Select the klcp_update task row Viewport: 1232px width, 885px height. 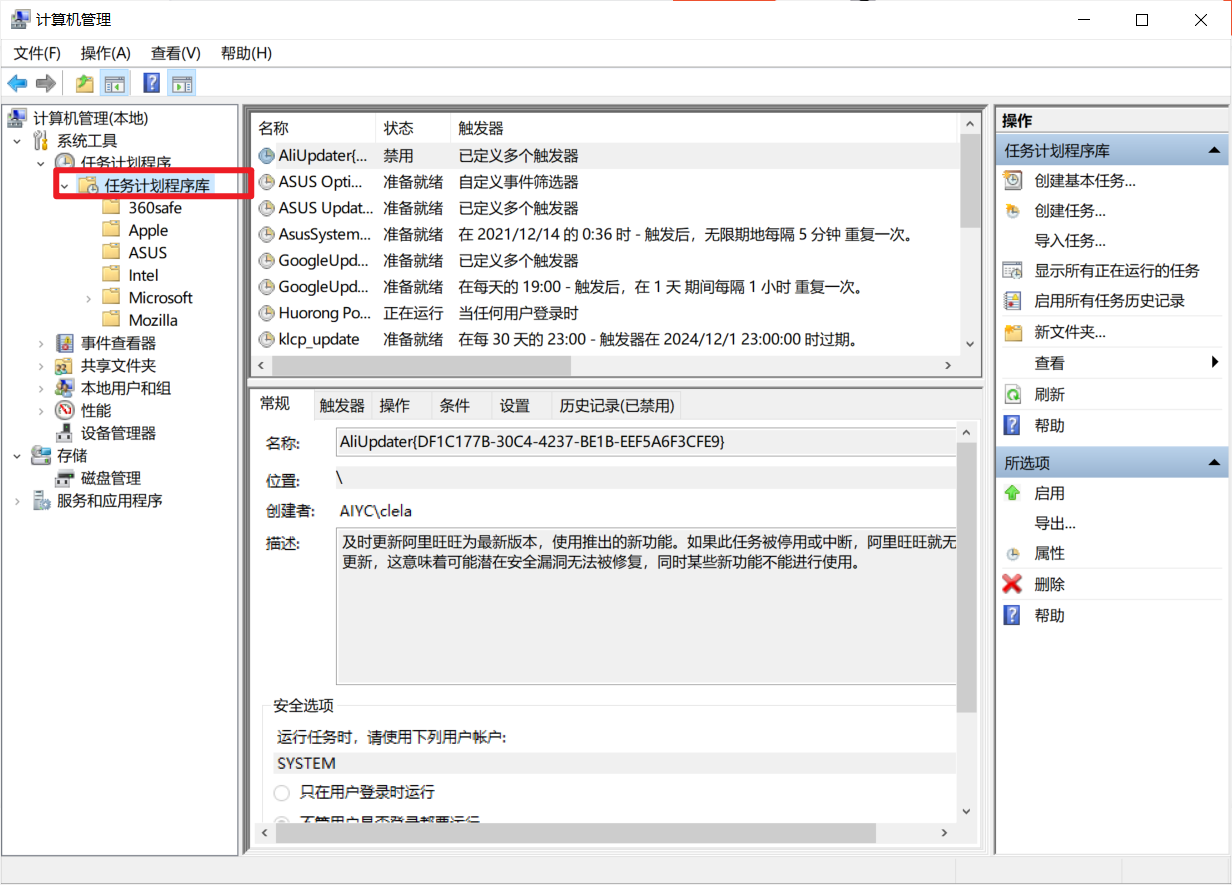click(605, 339)
